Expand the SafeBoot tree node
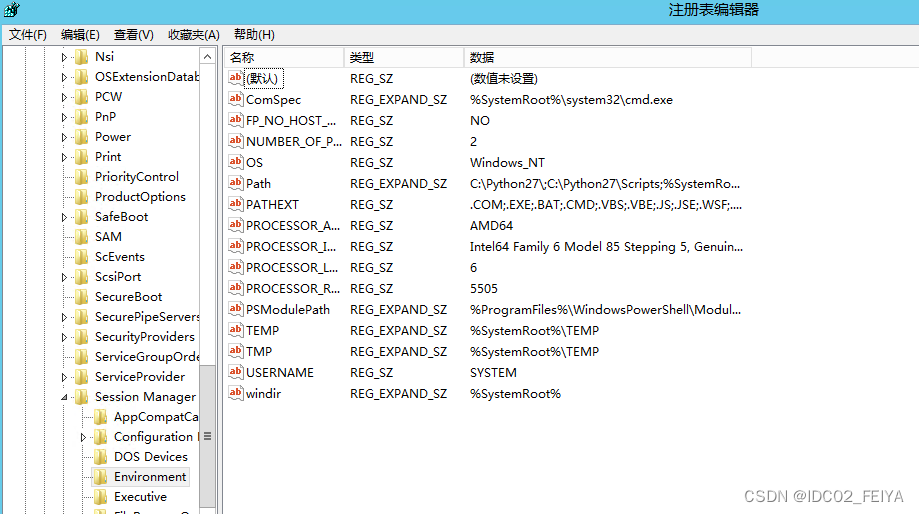919x514 pixels. pyautogui.click(x=64, y=217)
